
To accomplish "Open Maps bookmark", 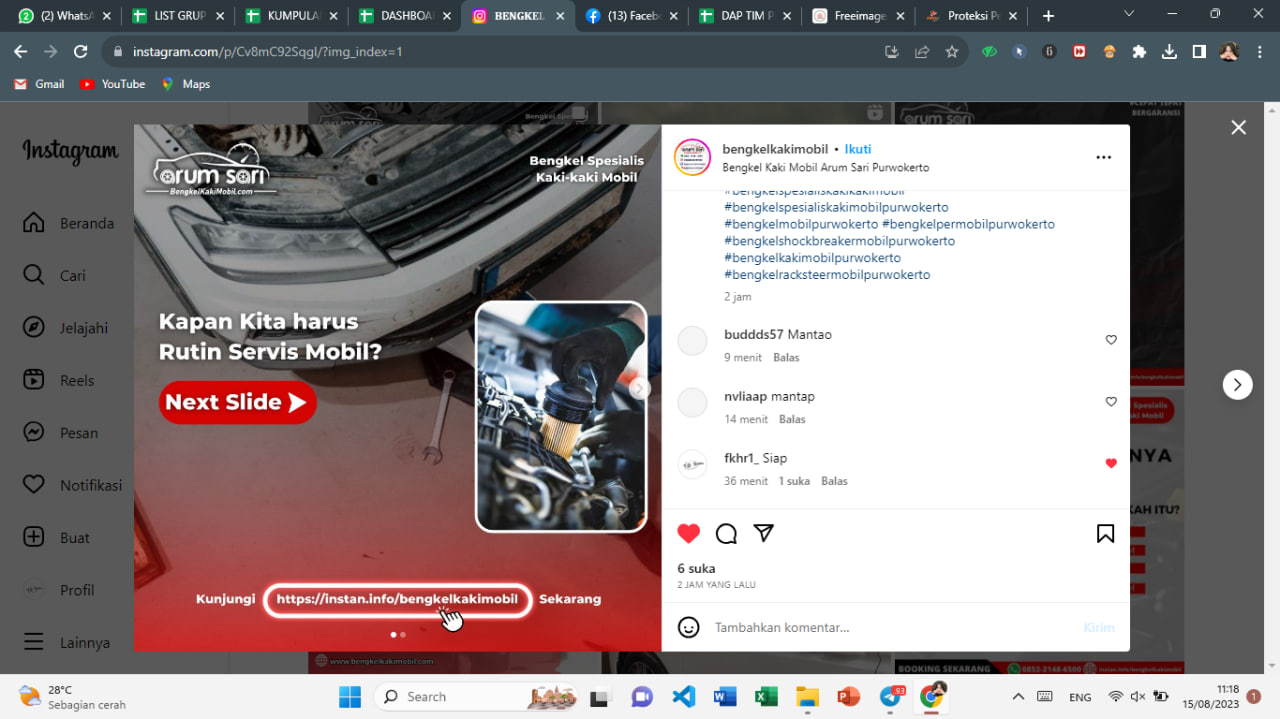I will tap(185, 84).
